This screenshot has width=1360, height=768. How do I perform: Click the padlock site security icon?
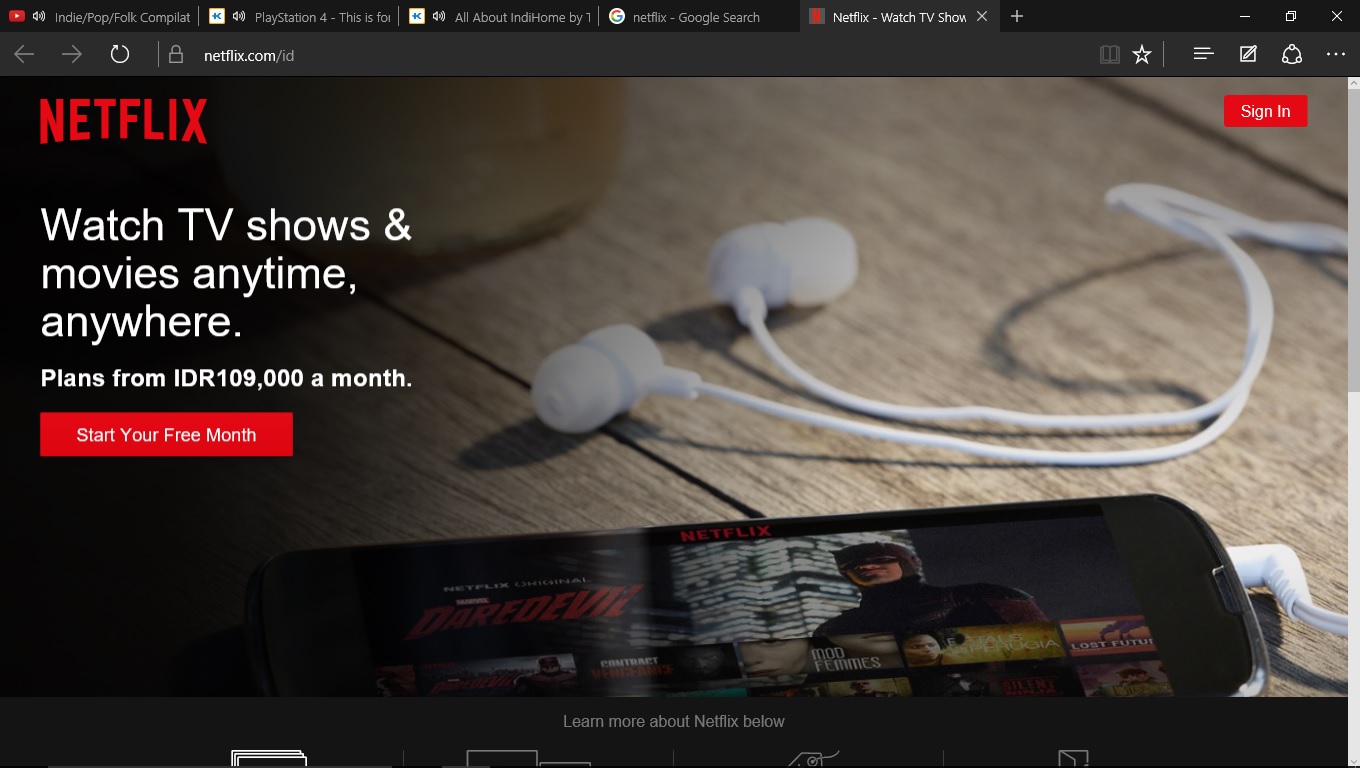click(x=176, y=55)
